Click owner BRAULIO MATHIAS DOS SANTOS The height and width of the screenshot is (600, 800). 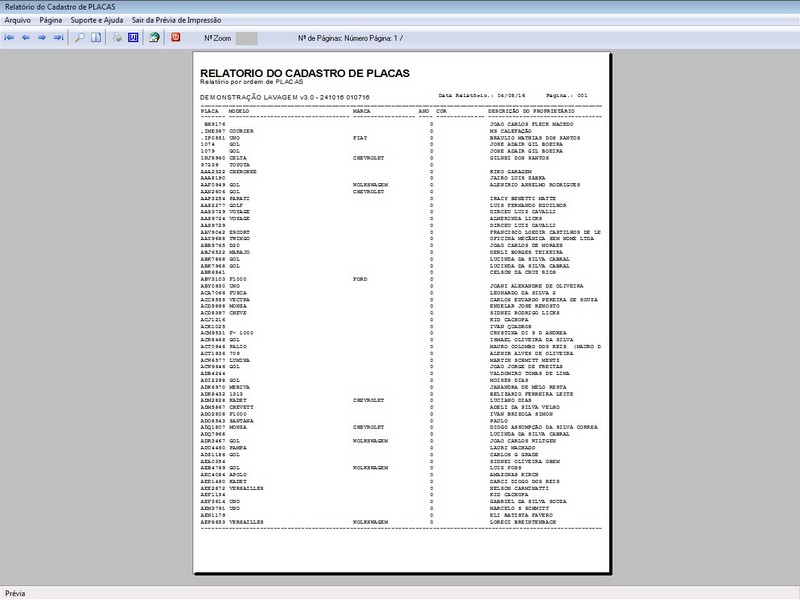click(x=535, y=138)
